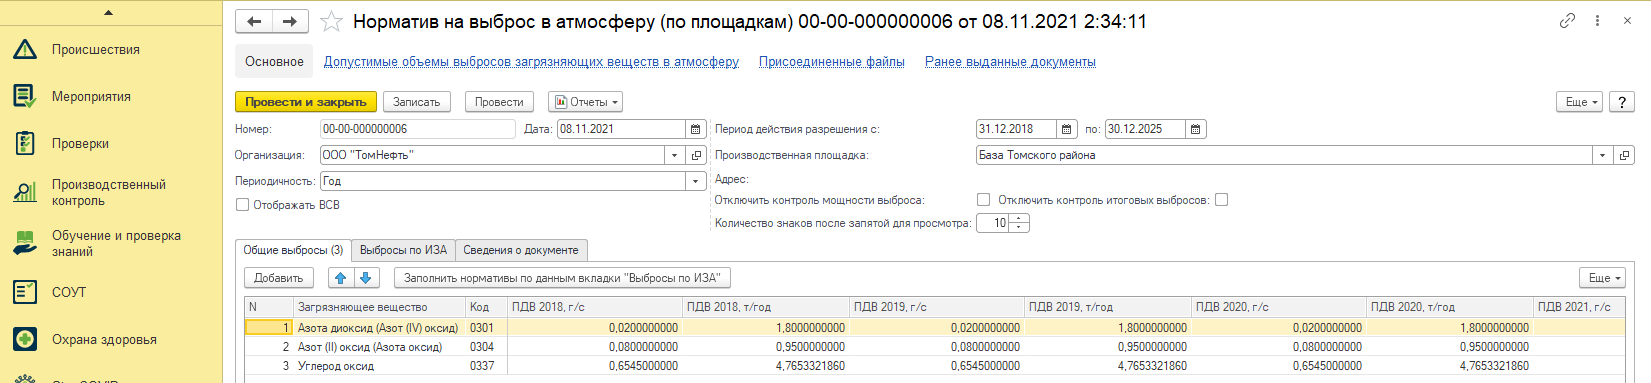This screenshot has height=383, width=1651.
Task: Click column header ПДВ 2020, т/год
Action: pyautogui.click(x=1449, y=307)
